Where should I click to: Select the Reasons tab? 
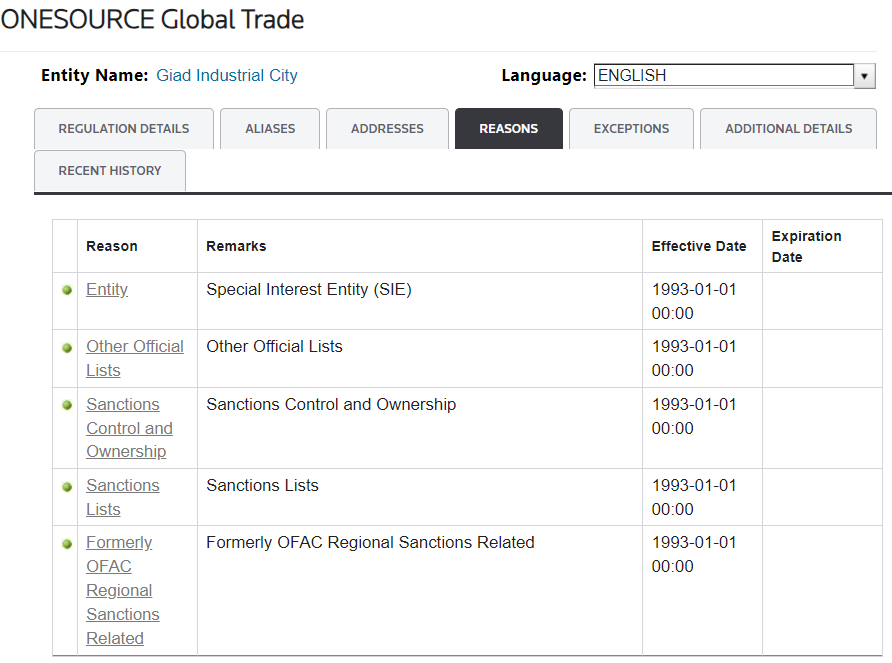click(x=508, y=129)
